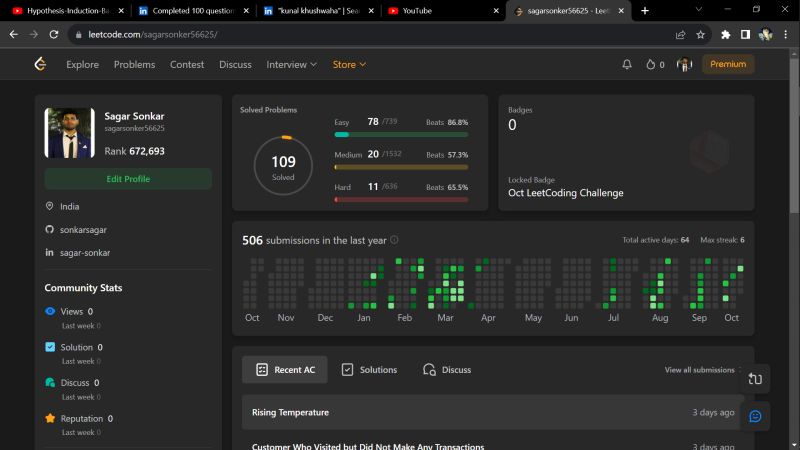The width and height of the screenshot is (800, 450).
Task: Open the sagar-sonkar LinkedIn link
Action: [x=85, y=253]
